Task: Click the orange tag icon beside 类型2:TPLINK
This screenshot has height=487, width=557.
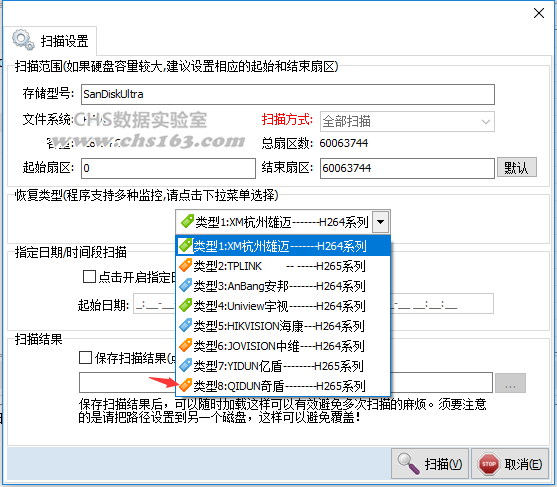Action: coord(185,265)
